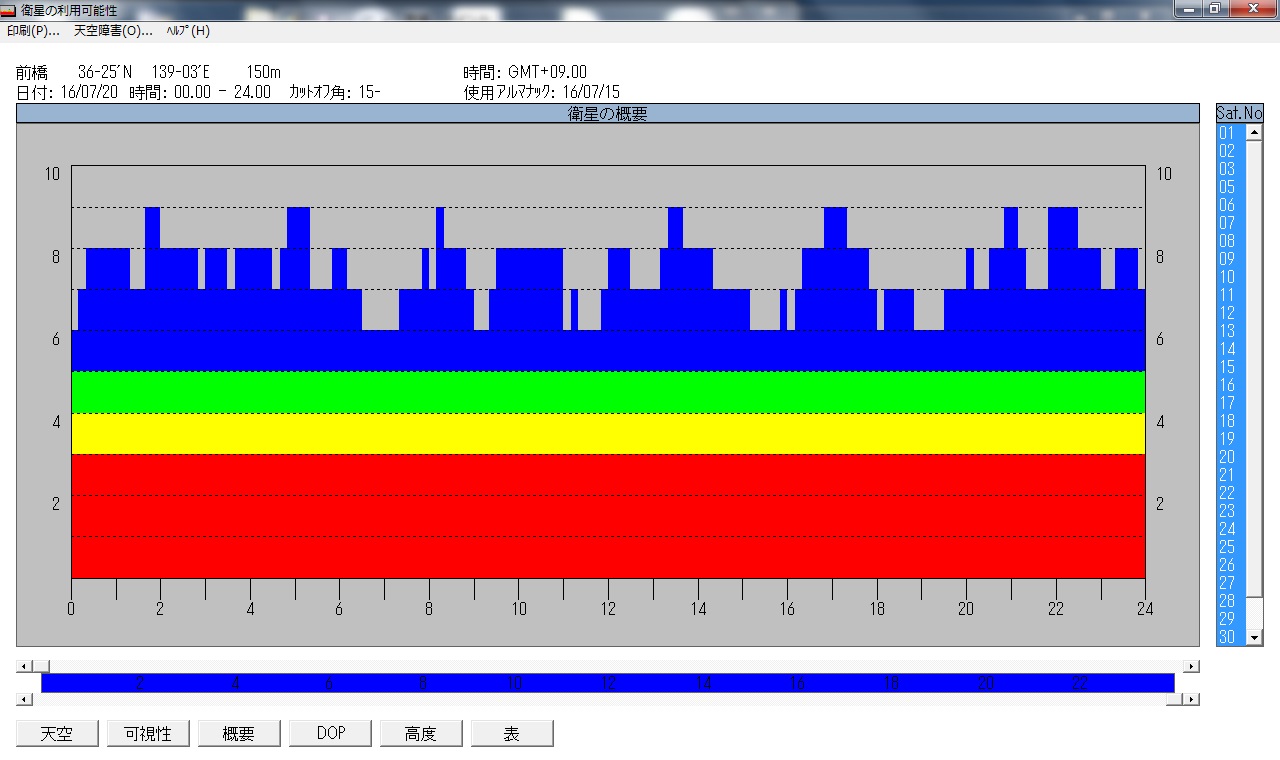
Task: Click the blue time range slider bar
Action: click(607, 683)
